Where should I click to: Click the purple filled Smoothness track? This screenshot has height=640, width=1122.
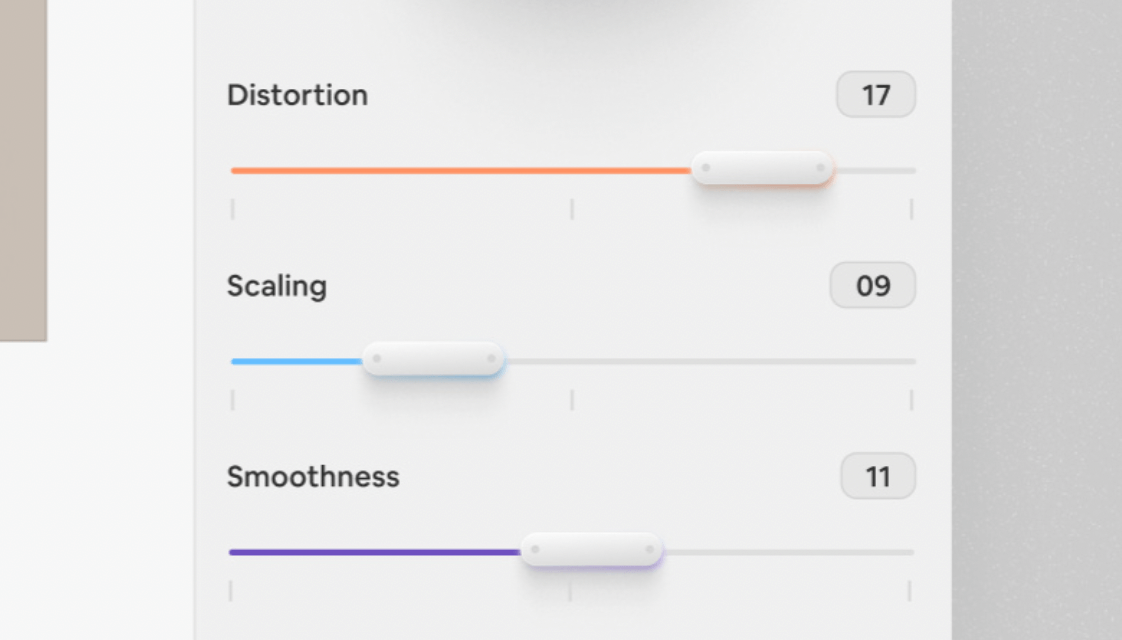pos(375,552)
